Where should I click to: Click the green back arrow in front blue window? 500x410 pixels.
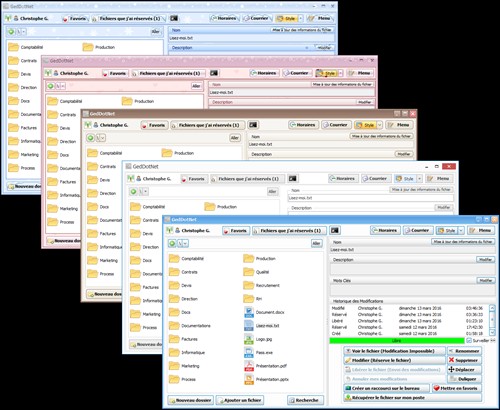[x=172, y=243]
